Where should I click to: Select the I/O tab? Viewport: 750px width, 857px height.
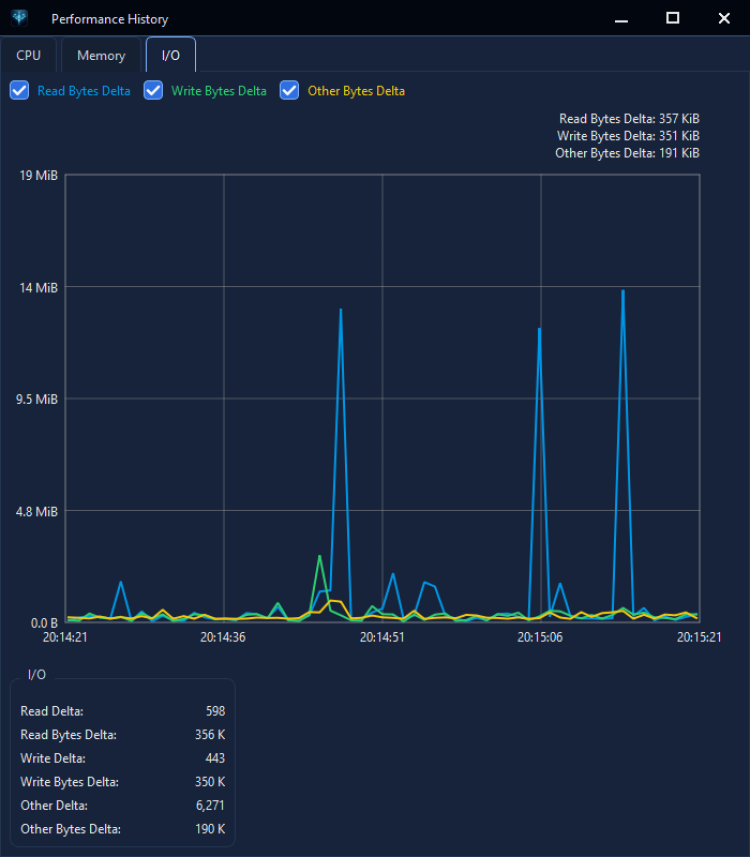tap(171, 55)
